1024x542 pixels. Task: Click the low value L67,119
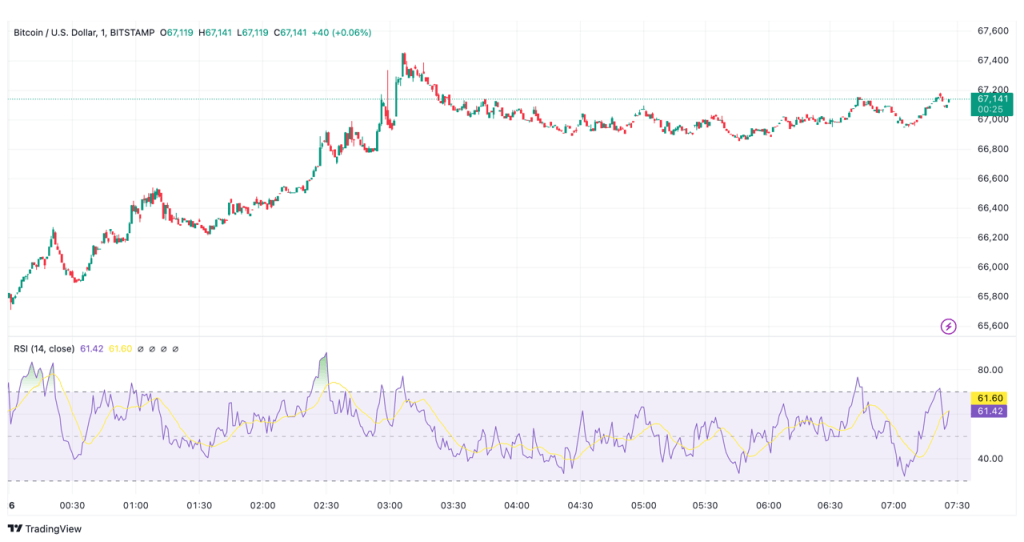253,32
